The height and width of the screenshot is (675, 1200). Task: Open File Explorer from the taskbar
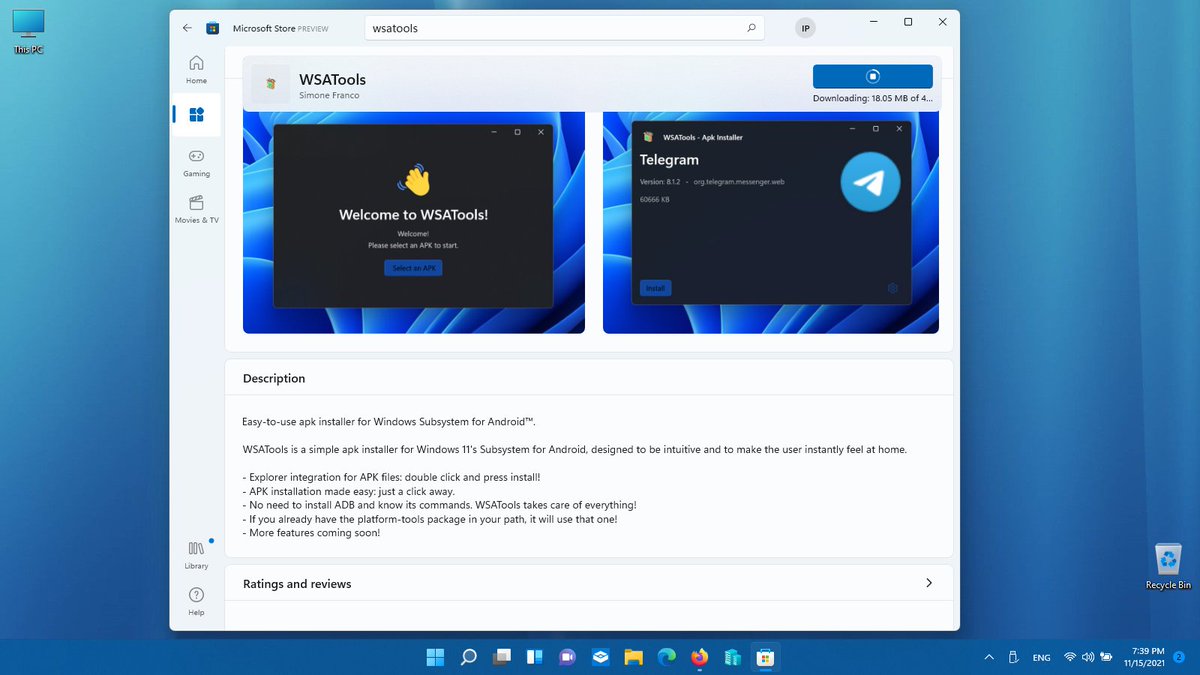coord(633,657)
